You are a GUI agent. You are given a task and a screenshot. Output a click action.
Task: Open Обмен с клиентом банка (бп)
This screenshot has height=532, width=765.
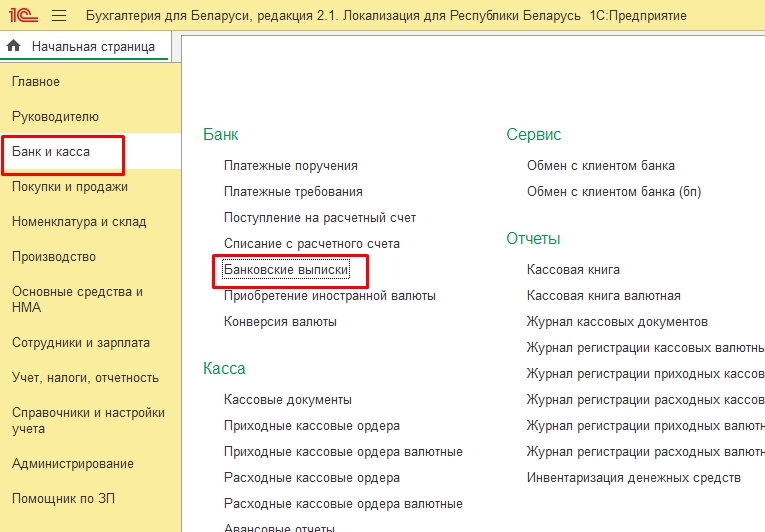coord(614,192)
